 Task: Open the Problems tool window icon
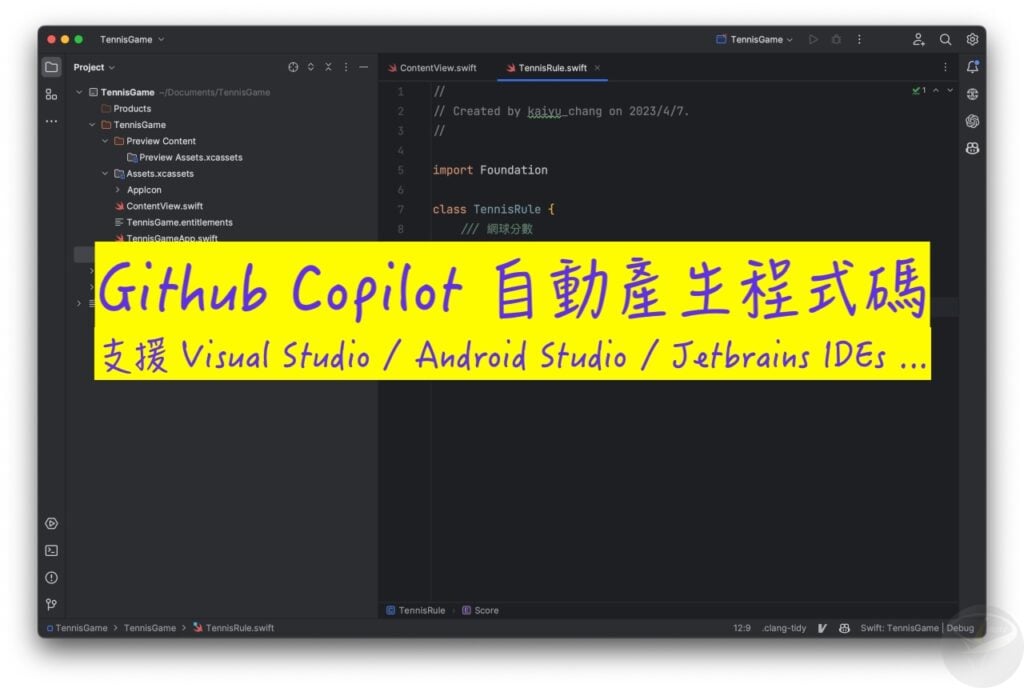pyautogui.click(x=51, y=577)
